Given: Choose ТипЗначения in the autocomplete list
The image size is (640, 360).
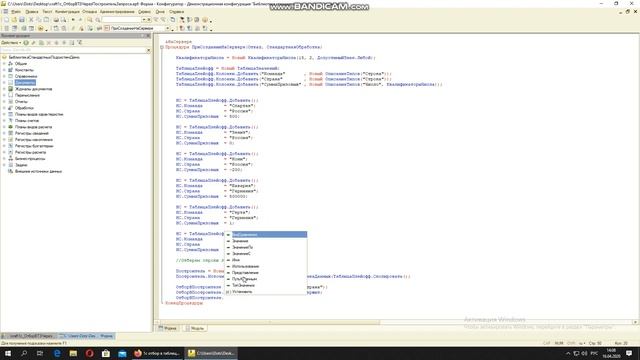Looking at the screenshot, I should point(266,285).
